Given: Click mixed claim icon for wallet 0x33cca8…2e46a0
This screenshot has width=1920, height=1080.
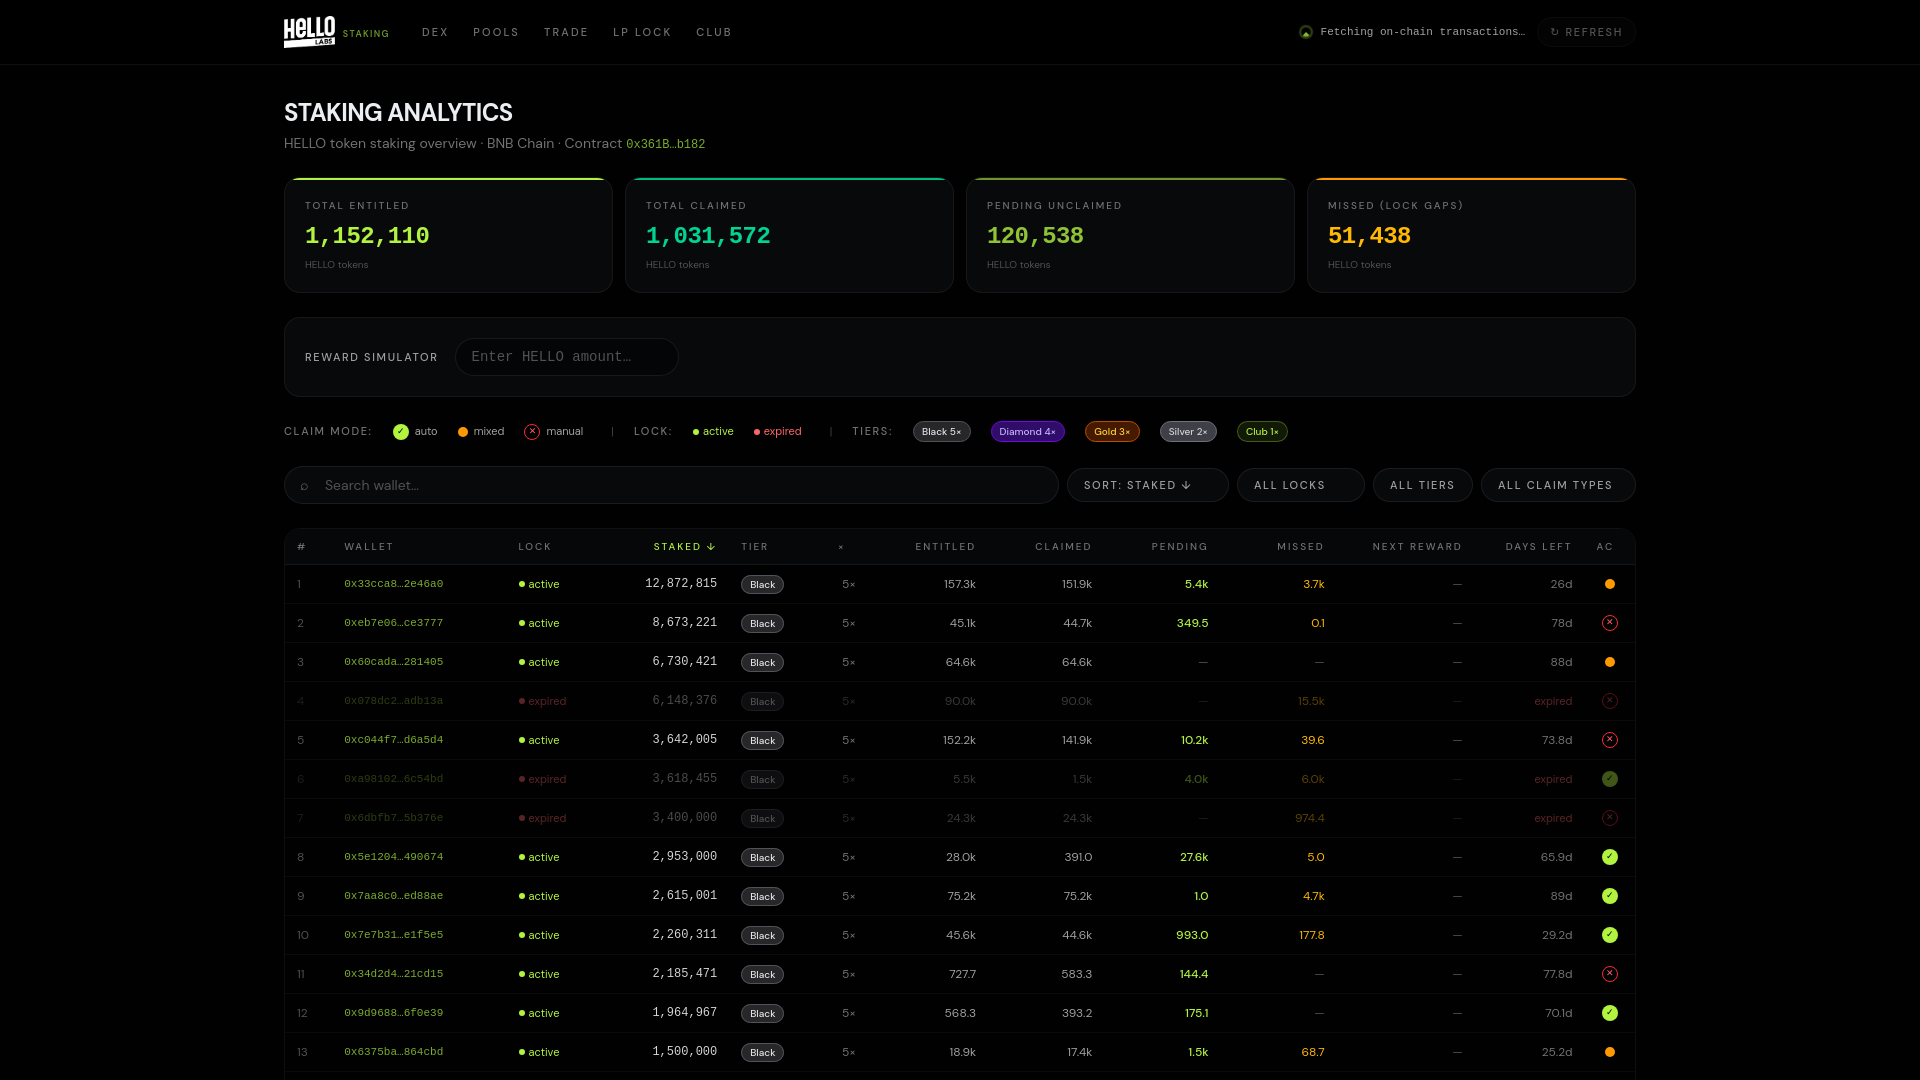Looking at the screenshot, I should pos(1610,584).
